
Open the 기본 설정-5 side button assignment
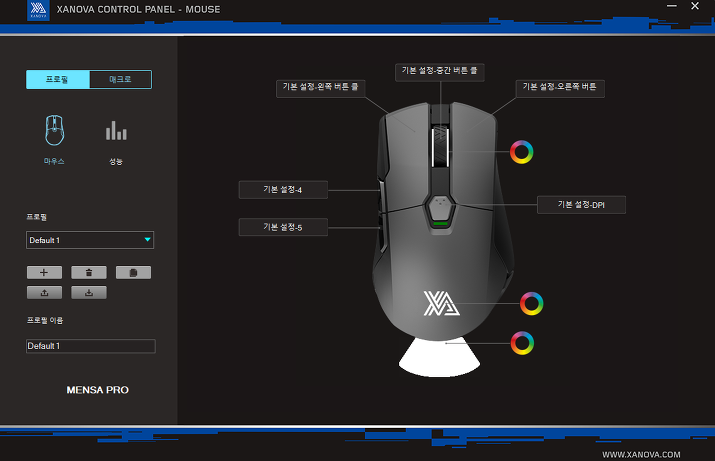click(x=283, y=227)
